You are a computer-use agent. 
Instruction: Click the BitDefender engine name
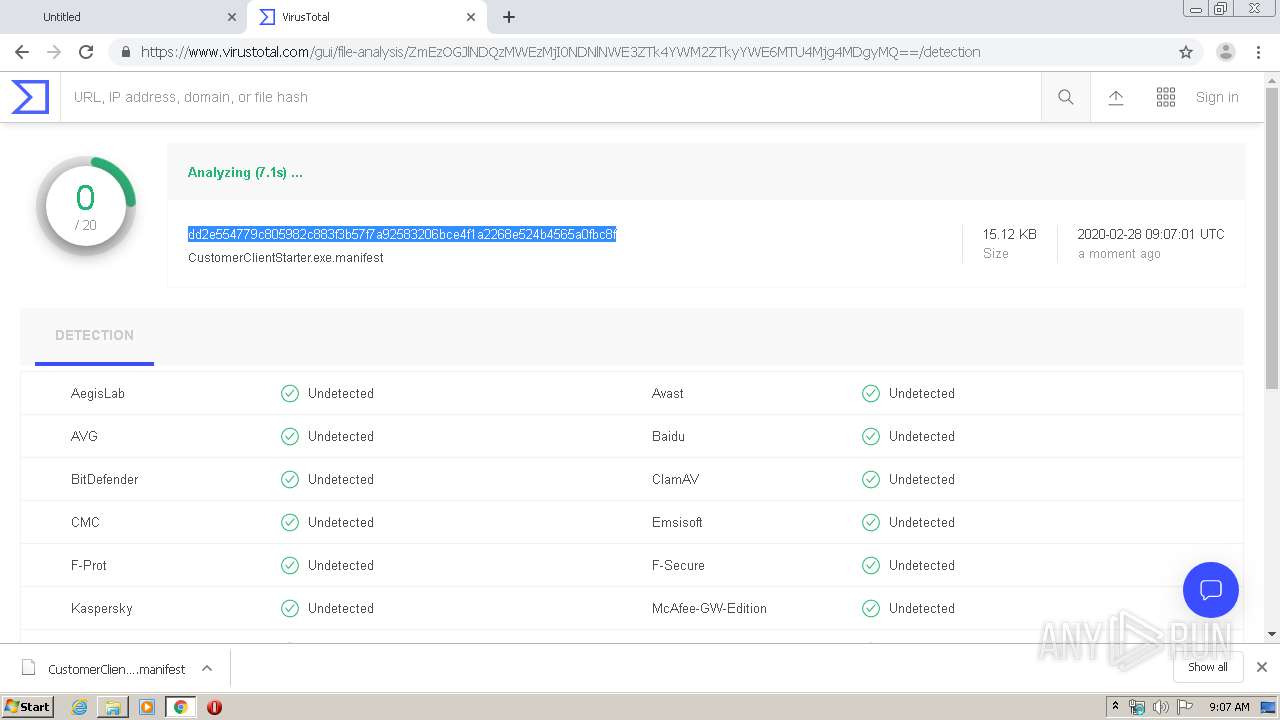pos(105,479)
